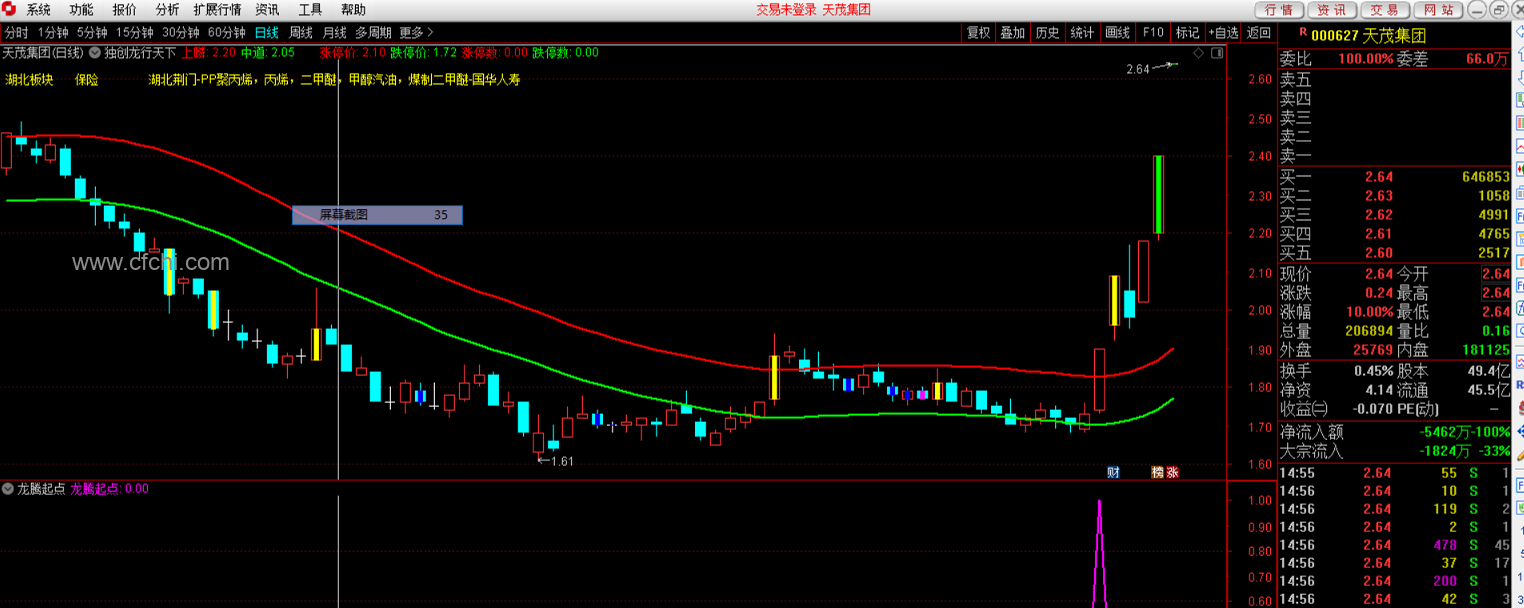Click the 净流入额 -5462万 row
This screenshot has height=608, width=1524.
point(1395,432)
